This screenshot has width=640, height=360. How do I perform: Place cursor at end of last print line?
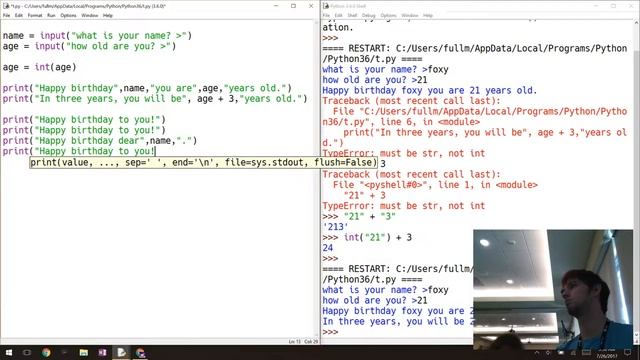(156, 151)
